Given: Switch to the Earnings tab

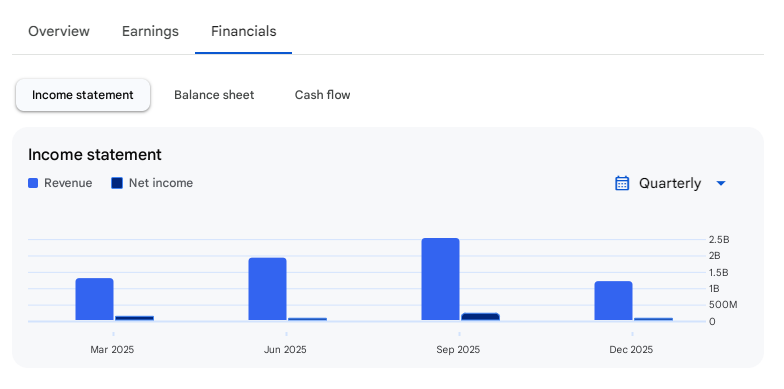Looking at the screenshot, I should [150, 32].
